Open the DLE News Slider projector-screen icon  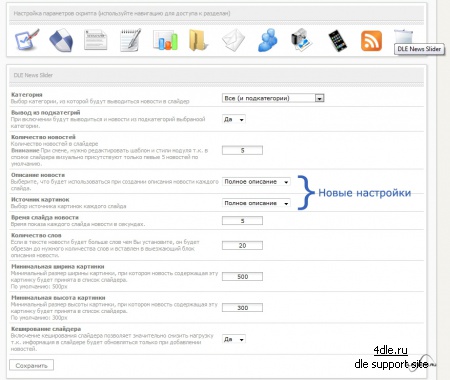coord(403,37)
